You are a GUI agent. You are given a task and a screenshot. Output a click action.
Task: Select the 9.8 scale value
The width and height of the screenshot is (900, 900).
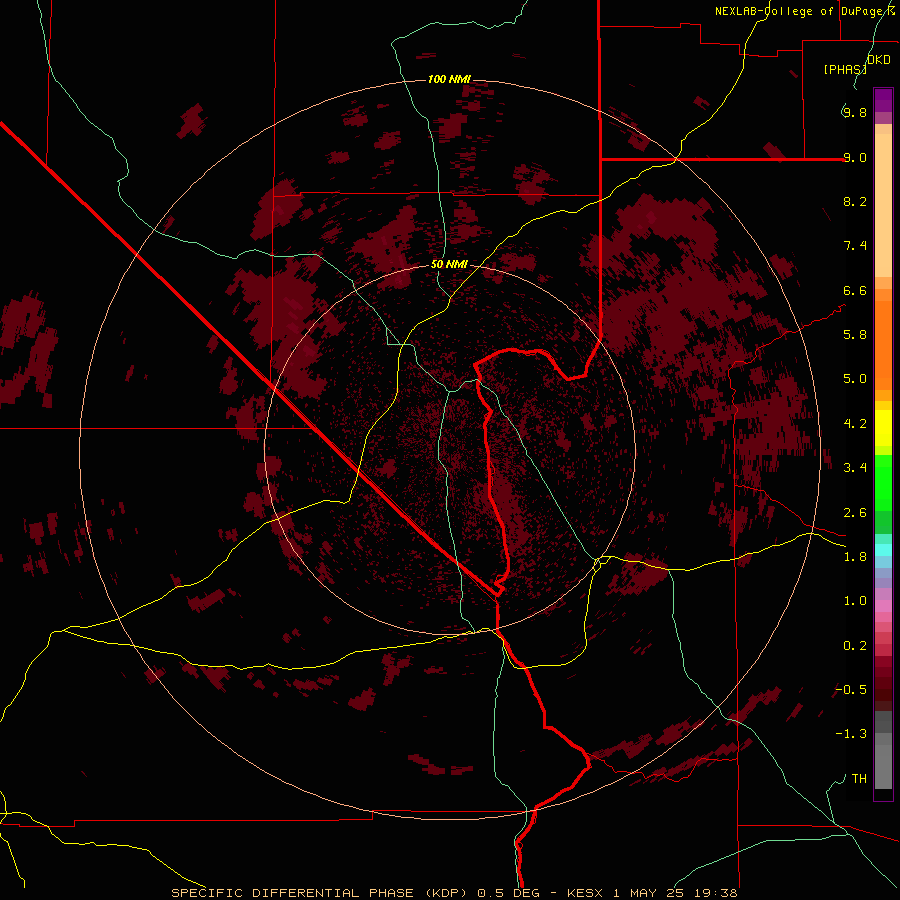(x=855, y=112)
